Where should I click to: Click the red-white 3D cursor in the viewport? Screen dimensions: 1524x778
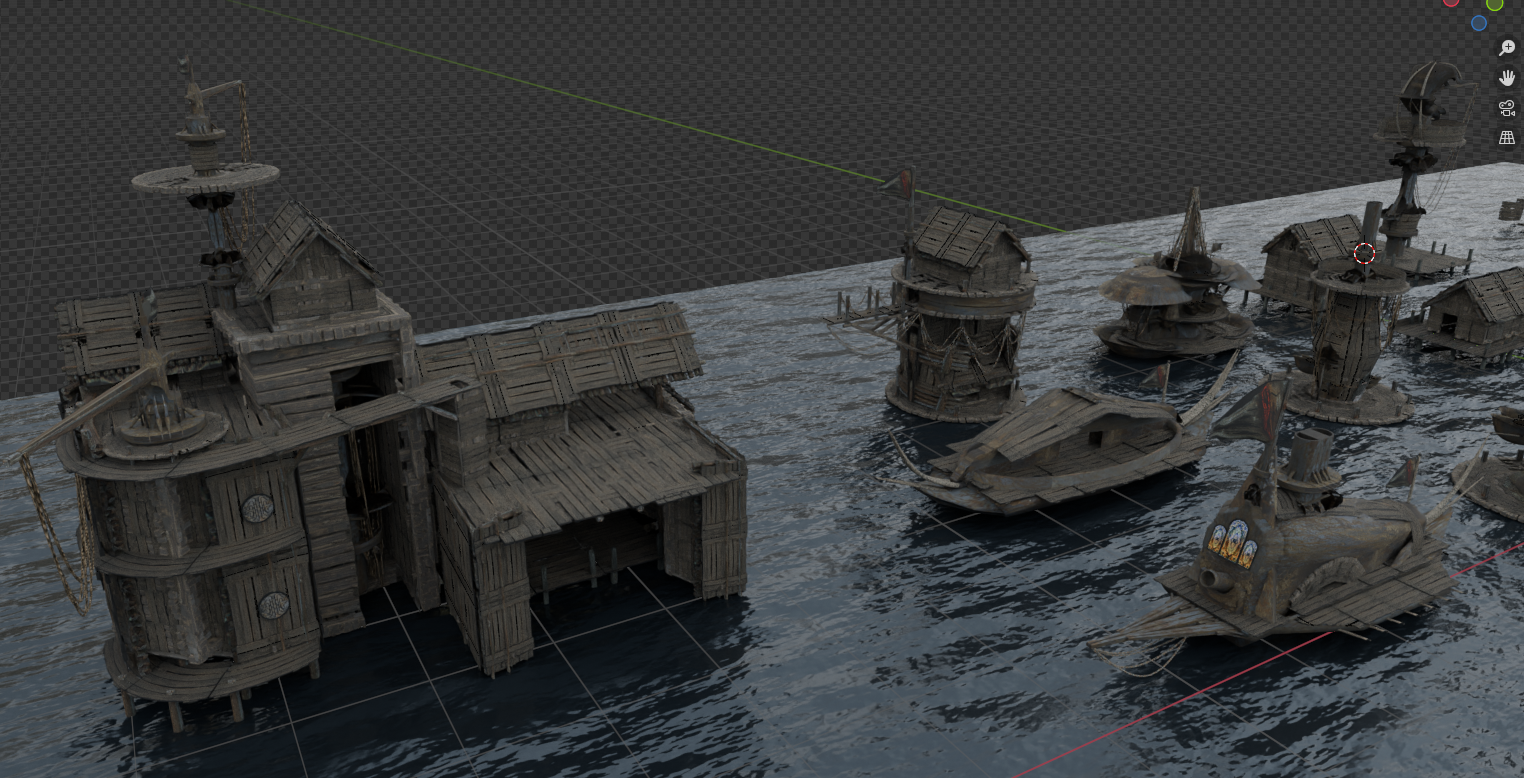click(1365, 253)
